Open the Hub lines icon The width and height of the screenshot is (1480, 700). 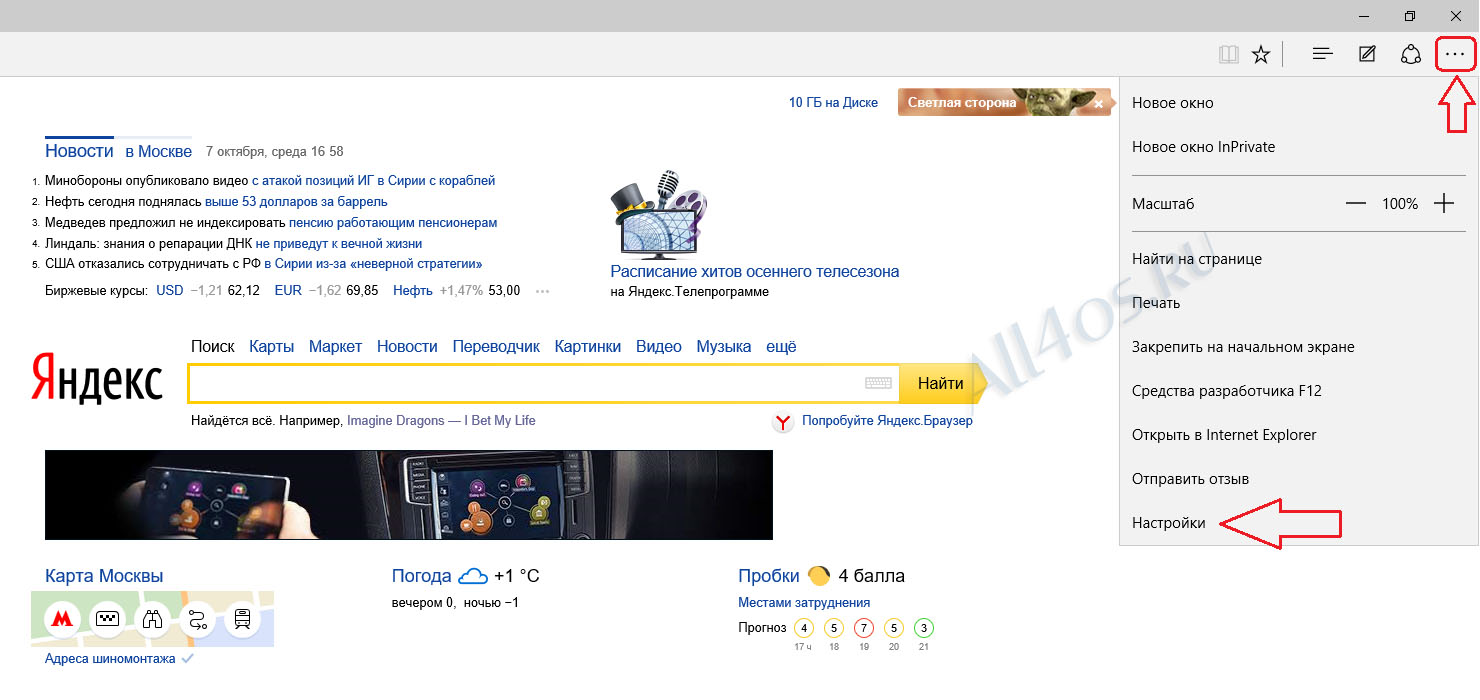click(x=1323, y=54)
